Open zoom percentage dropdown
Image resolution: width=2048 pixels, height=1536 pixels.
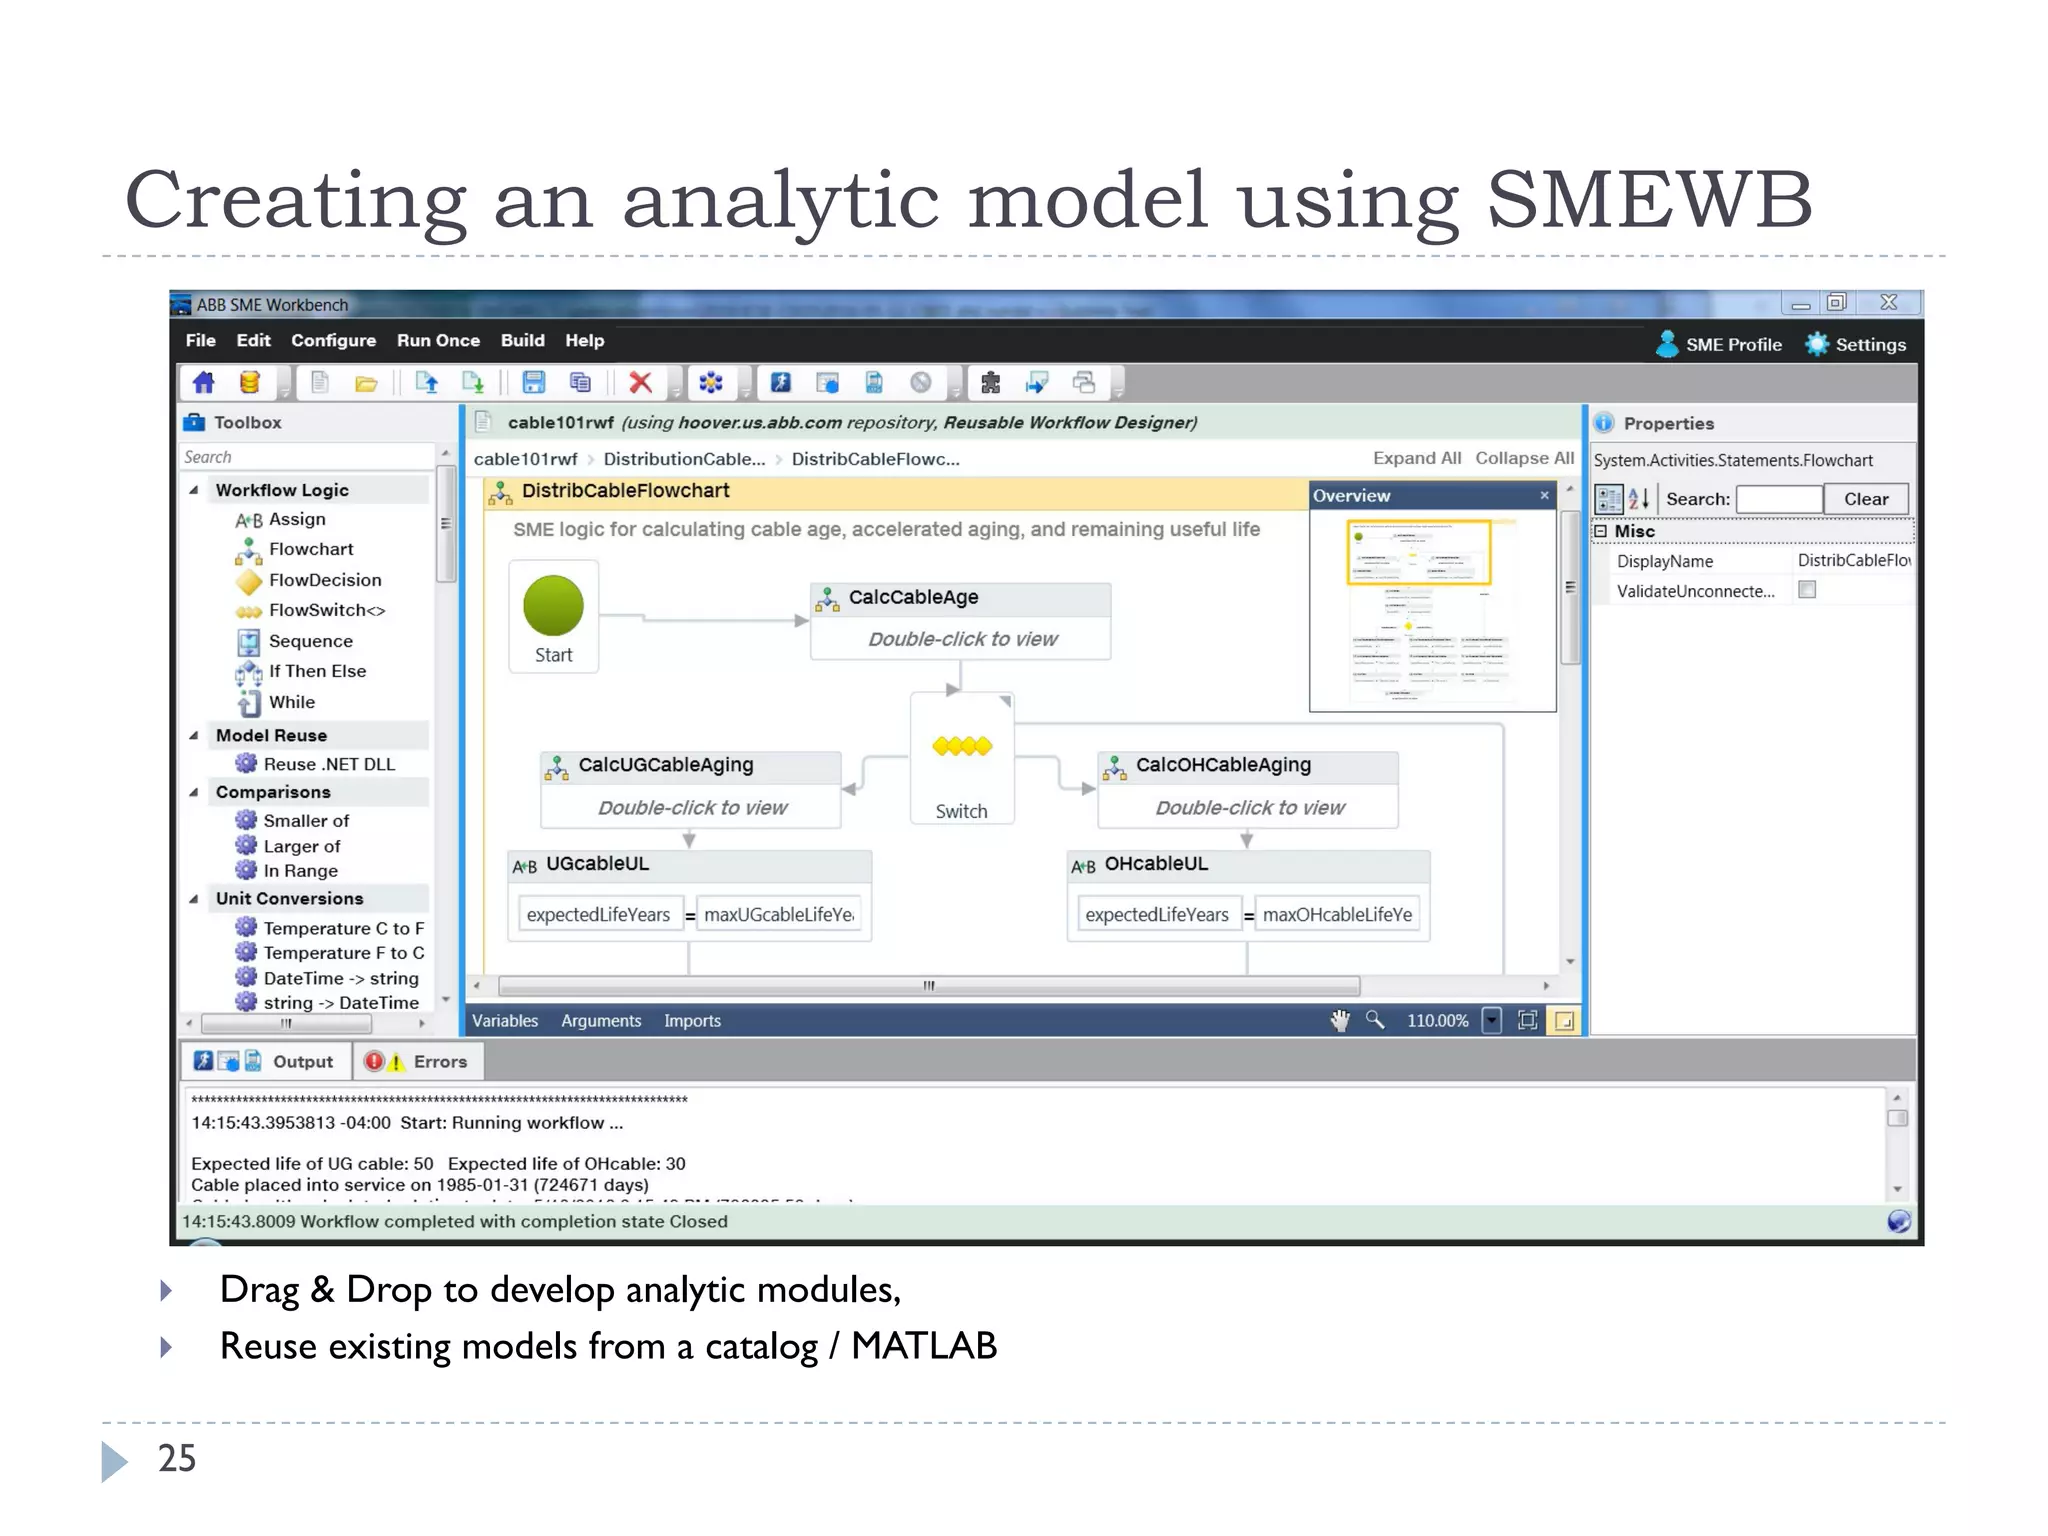point(1492,1020)
